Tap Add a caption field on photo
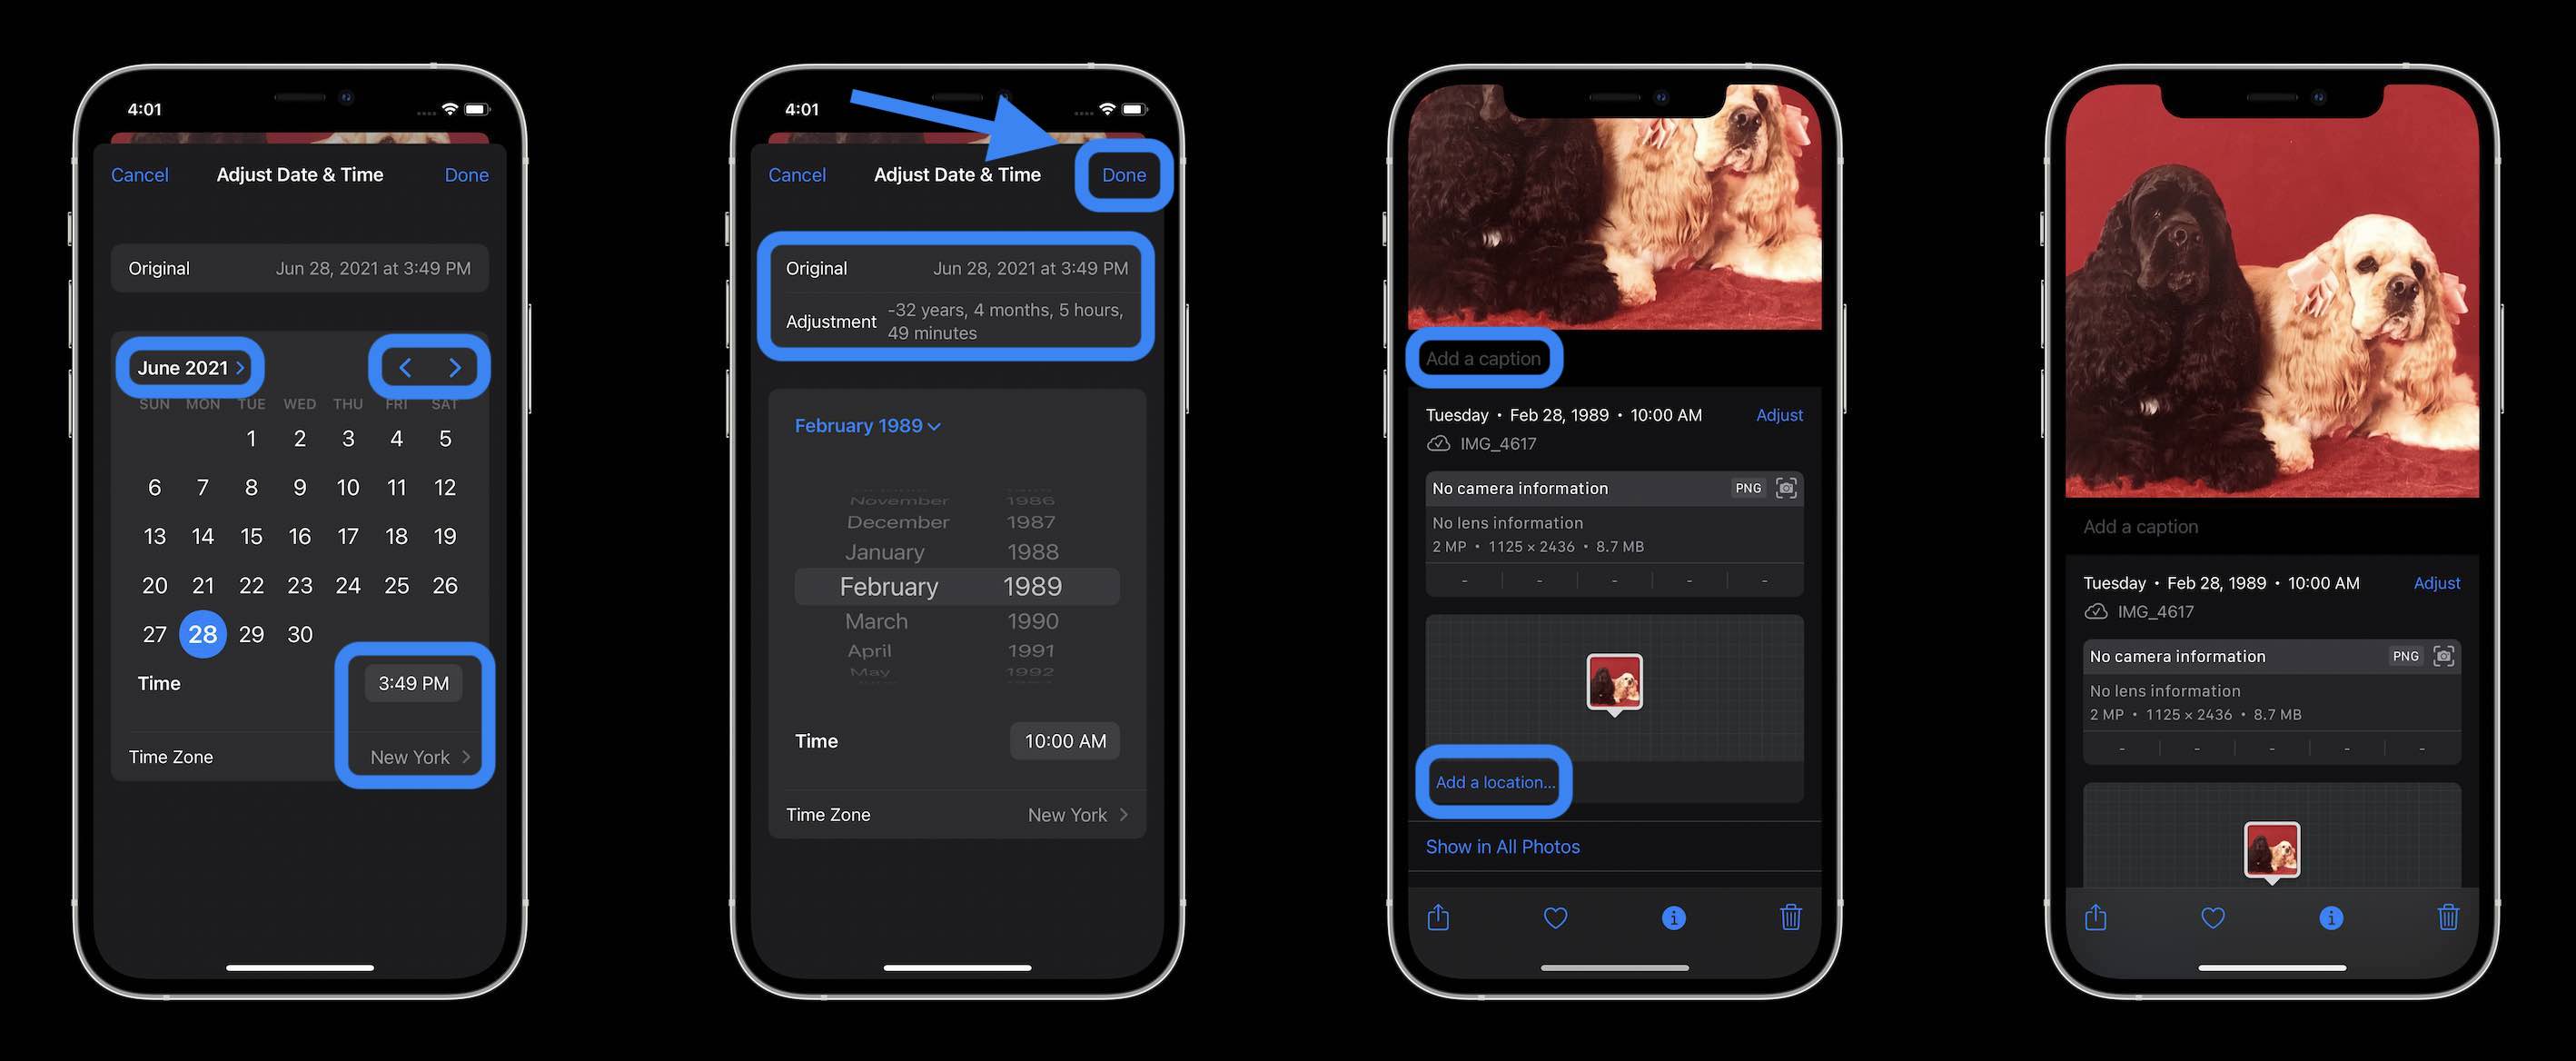Image resolution: width=2576 pixels, height=1061 pixels. [1479, 358]
